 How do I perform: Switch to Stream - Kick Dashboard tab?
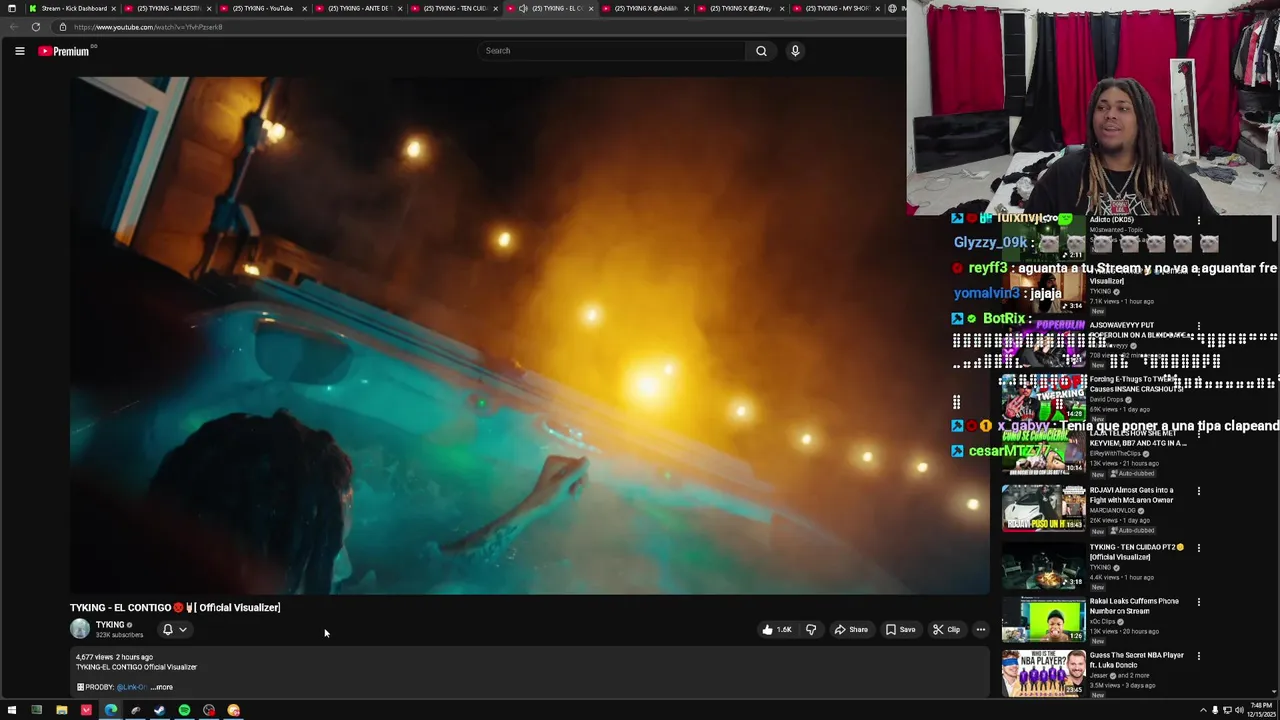pyautogui.click(x=72, y=8)
